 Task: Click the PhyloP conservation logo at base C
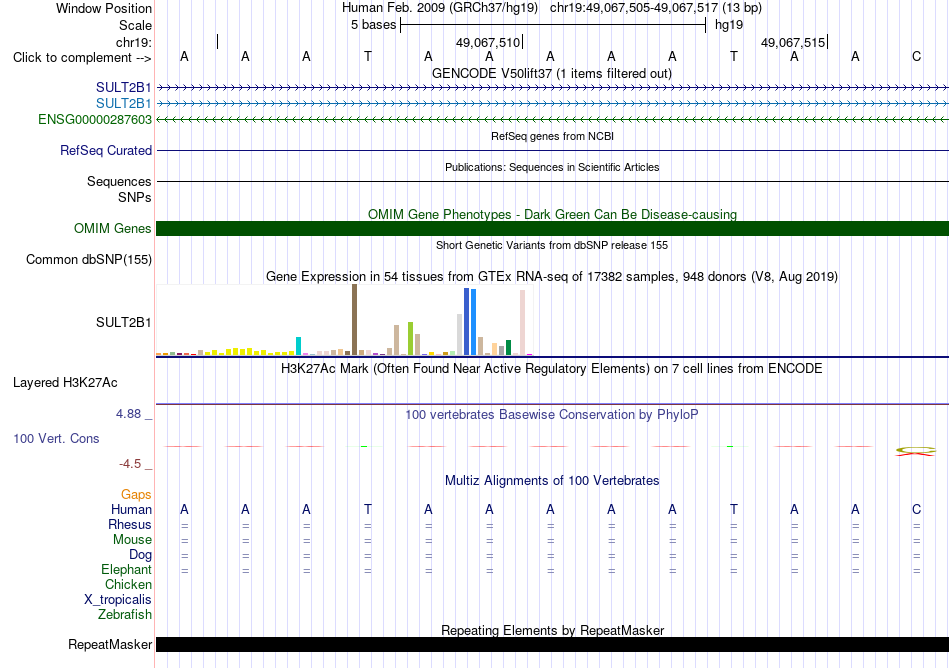tap(915, 451)
